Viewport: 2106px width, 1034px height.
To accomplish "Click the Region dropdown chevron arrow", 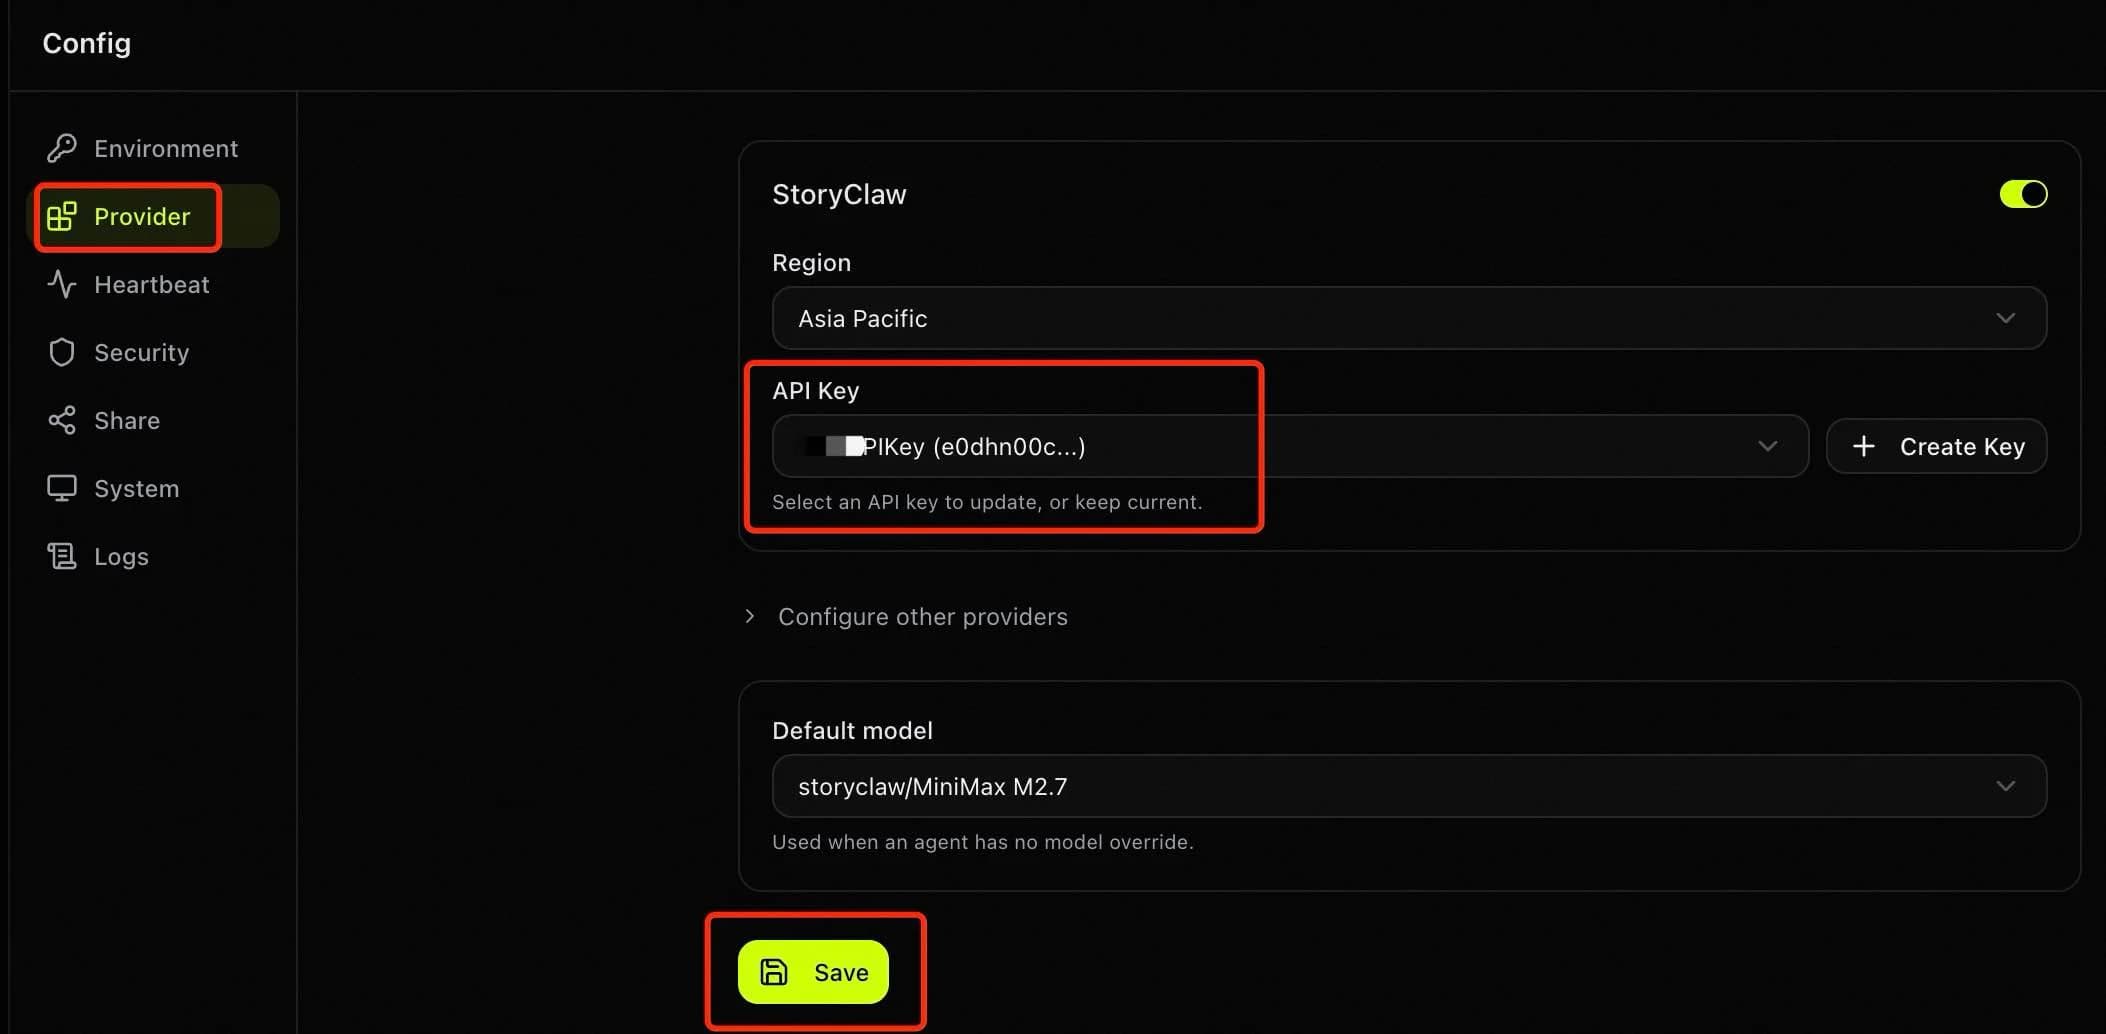I will click(x=2005, y=318).
